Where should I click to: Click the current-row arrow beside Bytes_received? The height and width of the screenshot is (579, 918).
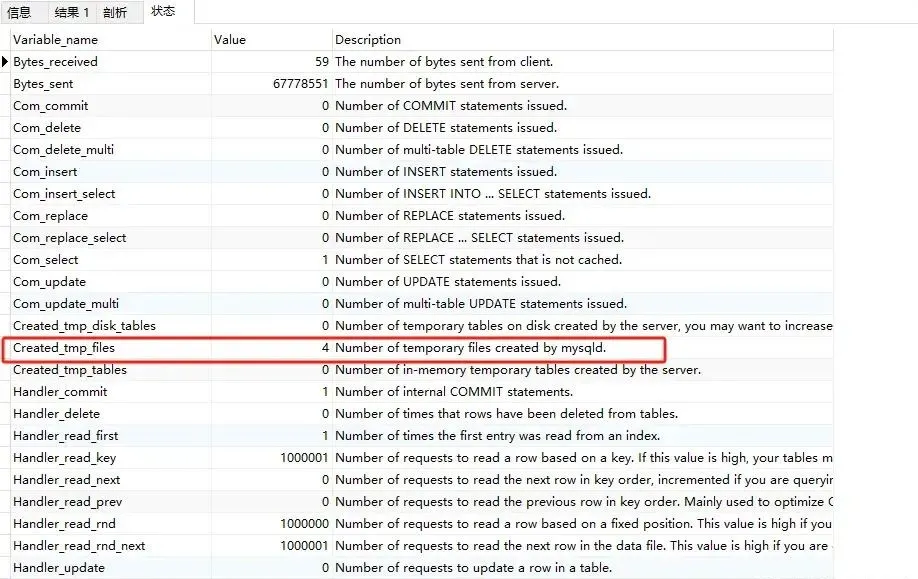(x=5, y=62)
